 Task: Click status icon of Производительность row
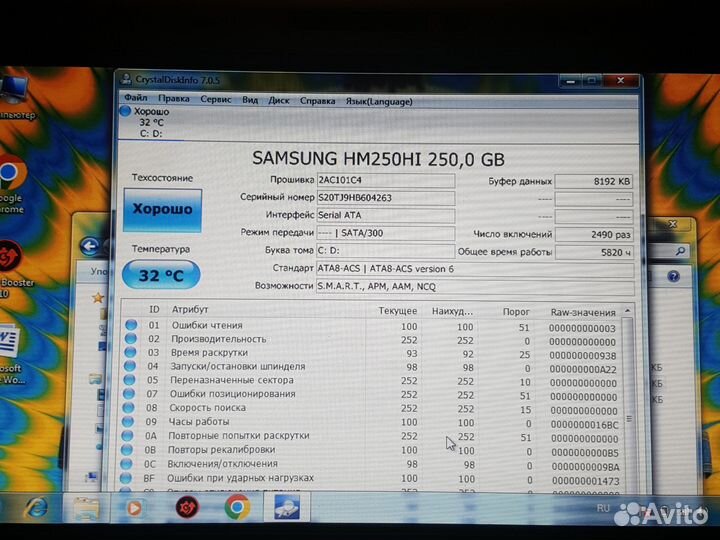130,338
